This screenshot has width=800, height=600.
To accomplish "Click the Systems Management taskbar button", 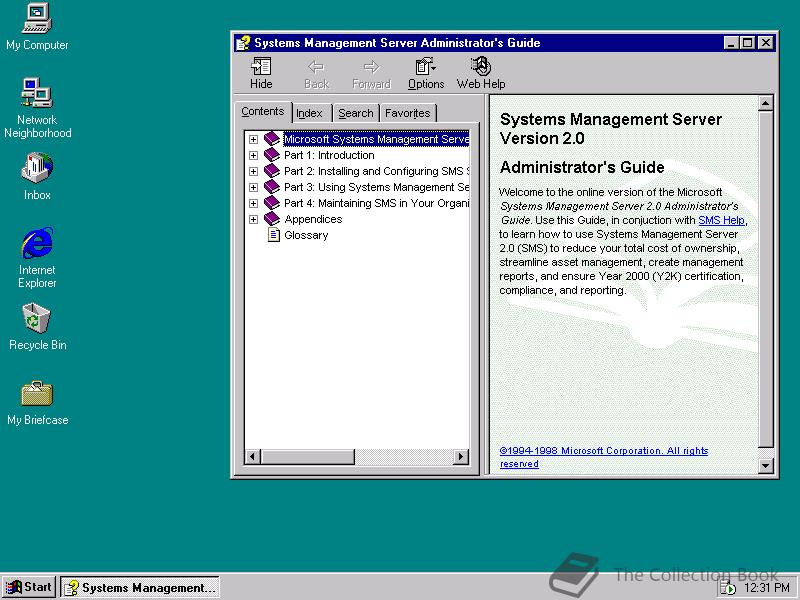I will point(140,587).
